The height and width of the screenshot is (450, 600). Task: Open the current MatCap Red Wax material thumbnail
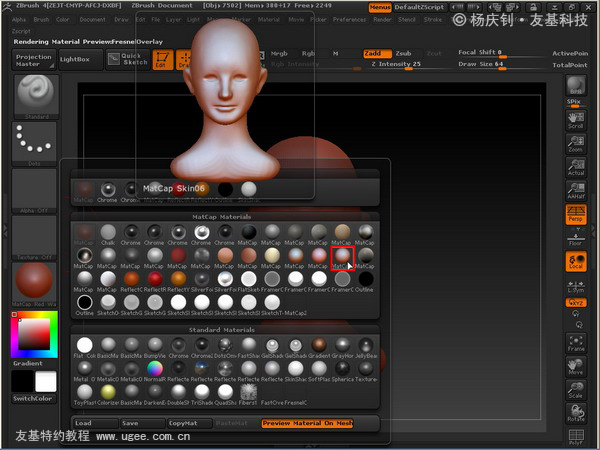34,285
